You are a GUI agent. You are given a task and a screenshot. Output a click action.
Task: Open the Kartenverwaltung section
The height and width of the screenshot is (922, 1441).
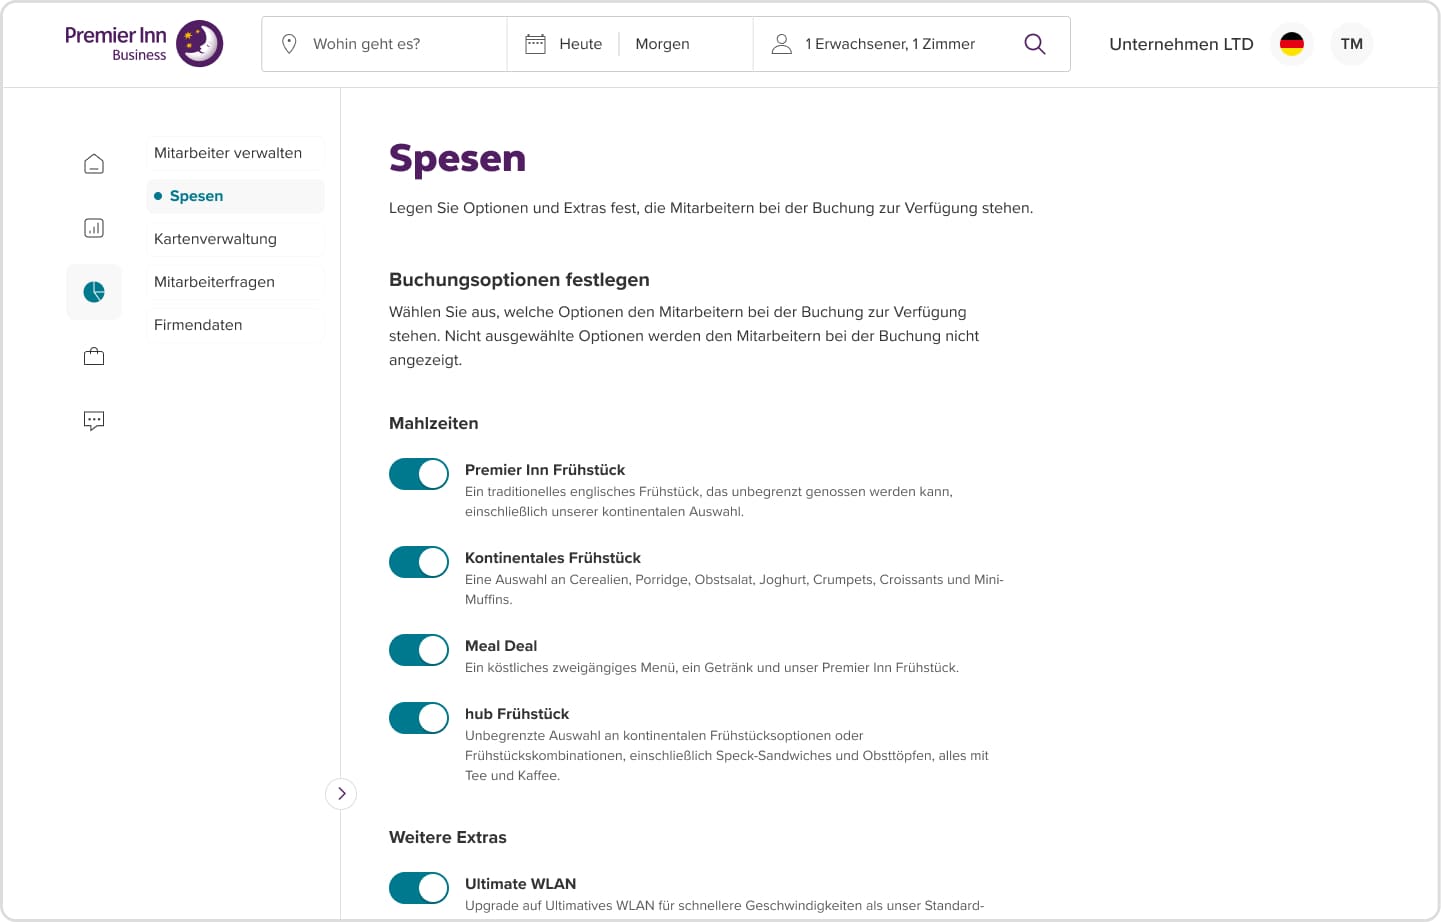[215, 239]
